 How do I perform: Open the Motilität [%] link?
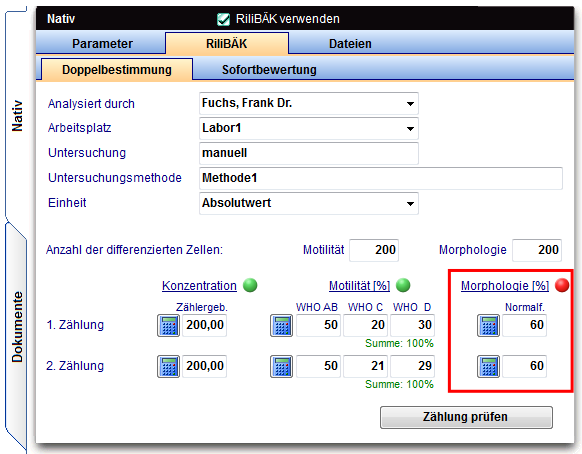coord(359,285)
